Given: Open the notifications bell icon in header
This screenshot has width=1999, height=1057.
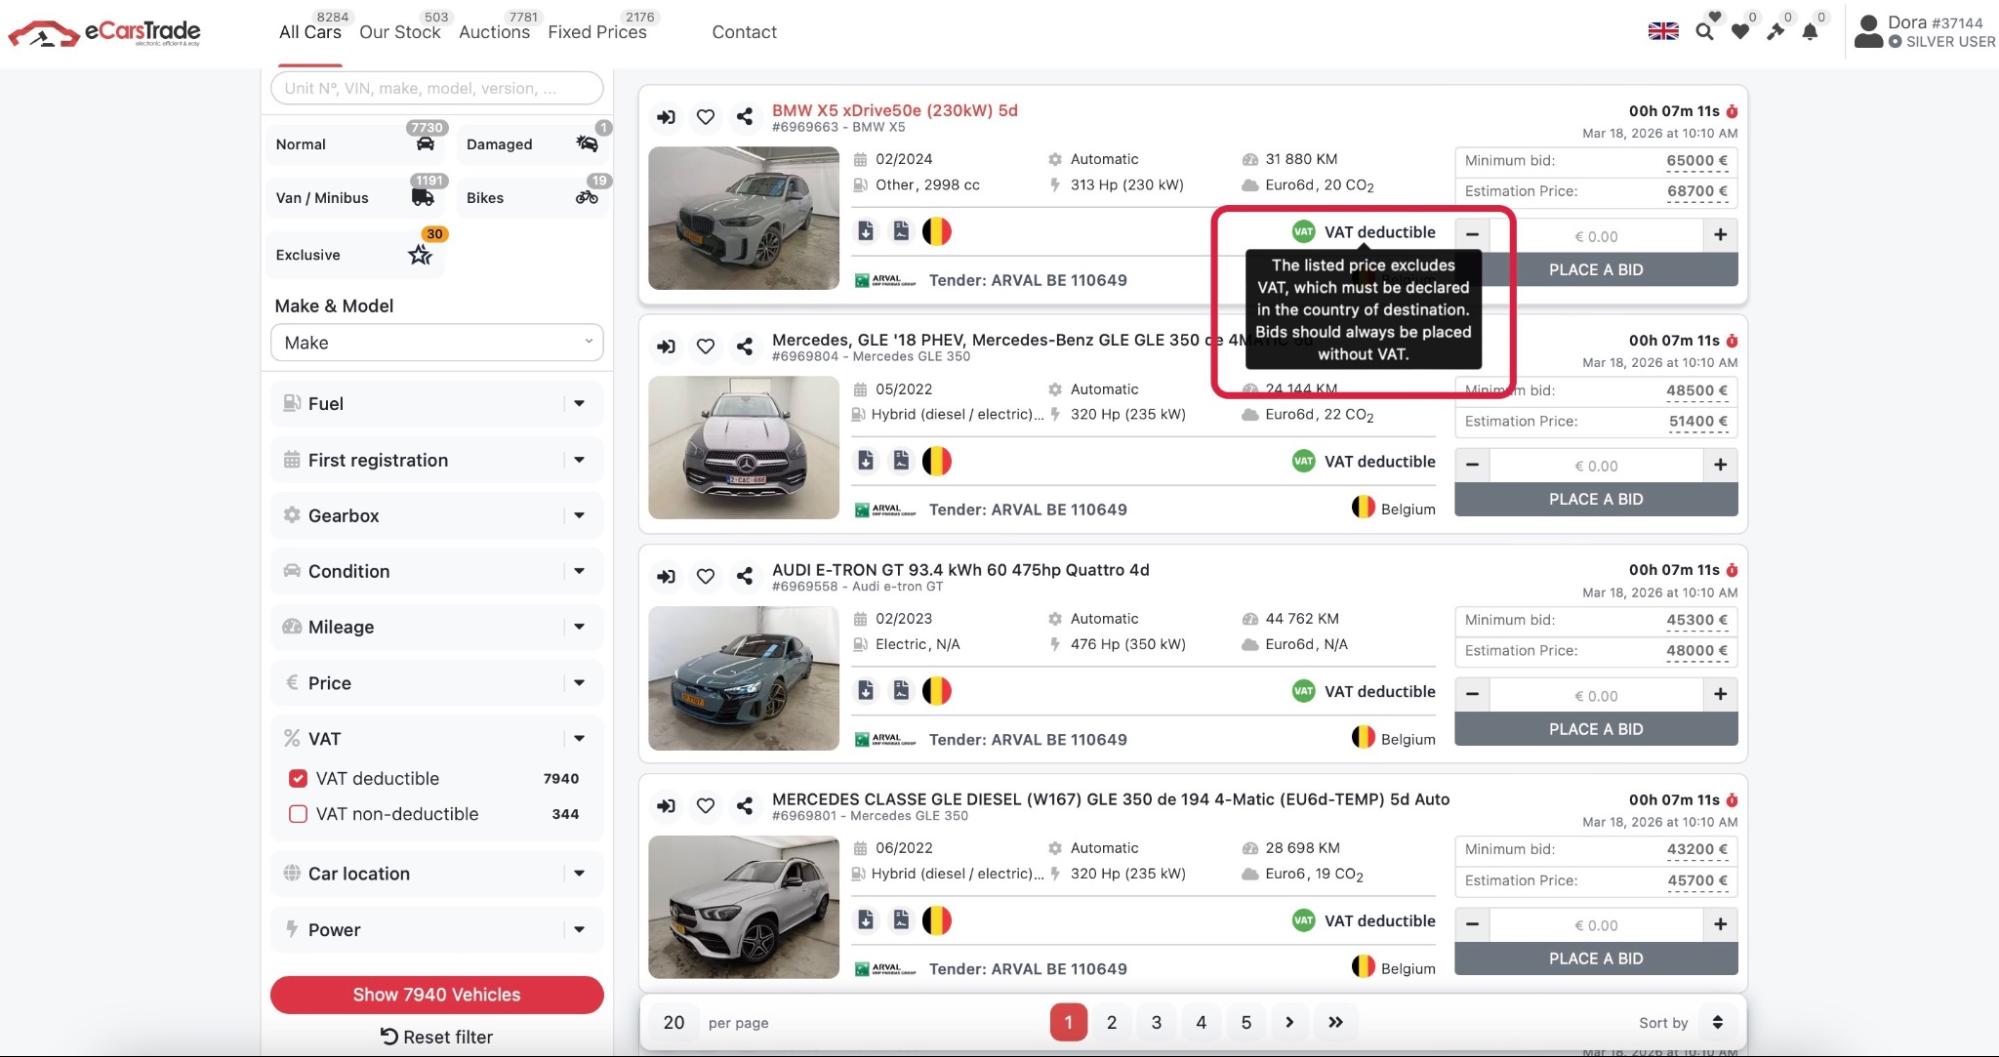Looking at the screenshot, I should (x=1810, y=32).
